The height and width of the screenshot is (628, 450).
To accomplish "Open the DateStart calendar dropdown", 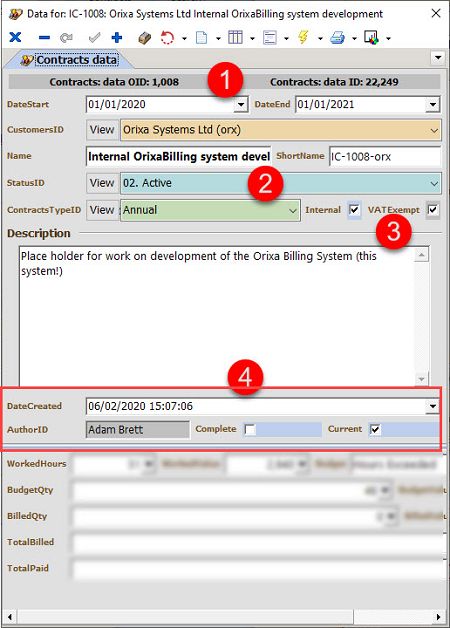I will 240,105.
